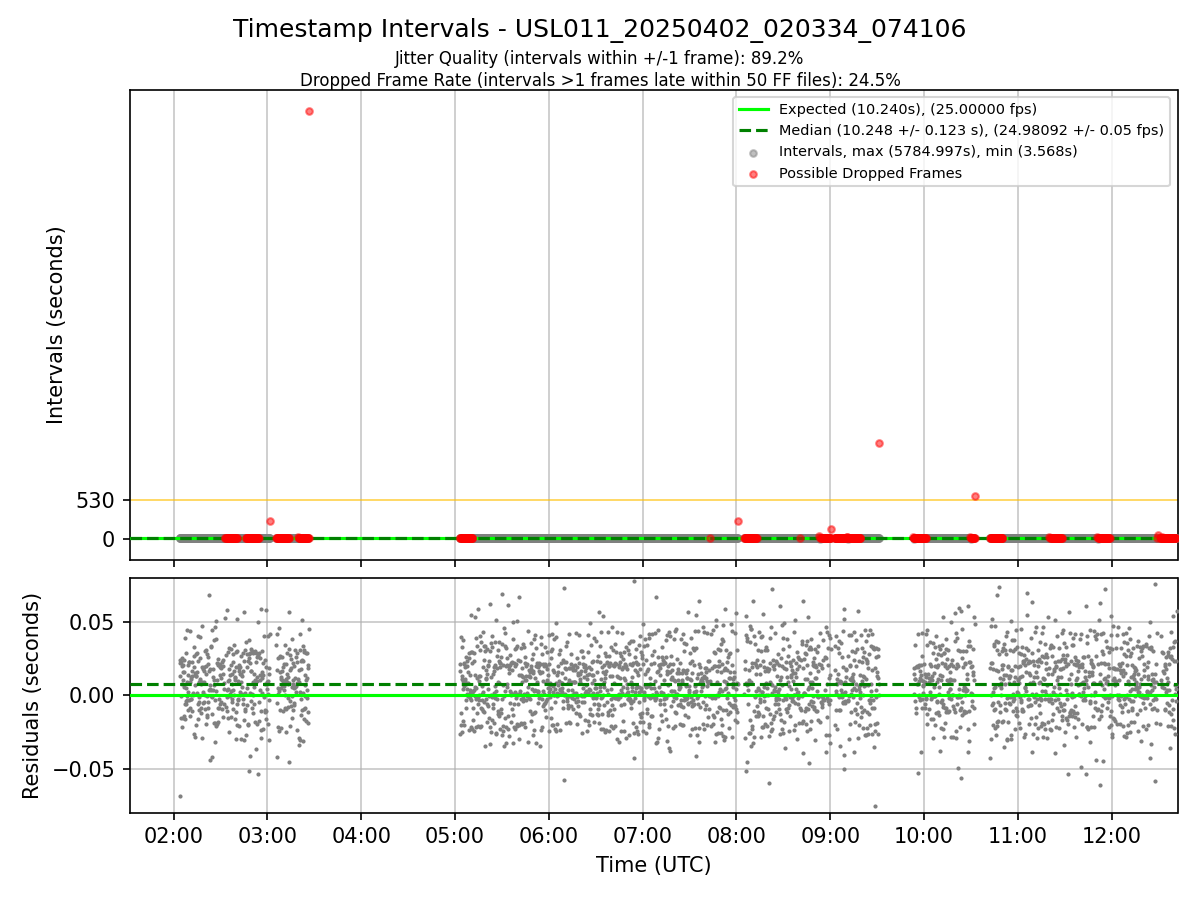Screen dimensions: 1200x900
Task: Click the red point just below the 530 line
Action: [x=975, y=496]
